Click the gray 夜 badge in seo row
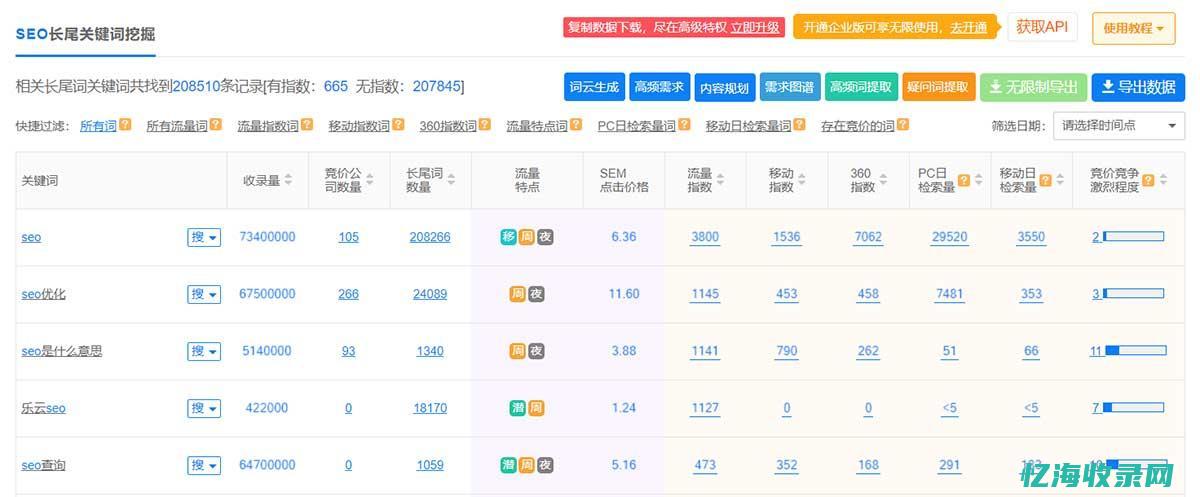Viewport: 1200px width, 497px height. (545, 237)
